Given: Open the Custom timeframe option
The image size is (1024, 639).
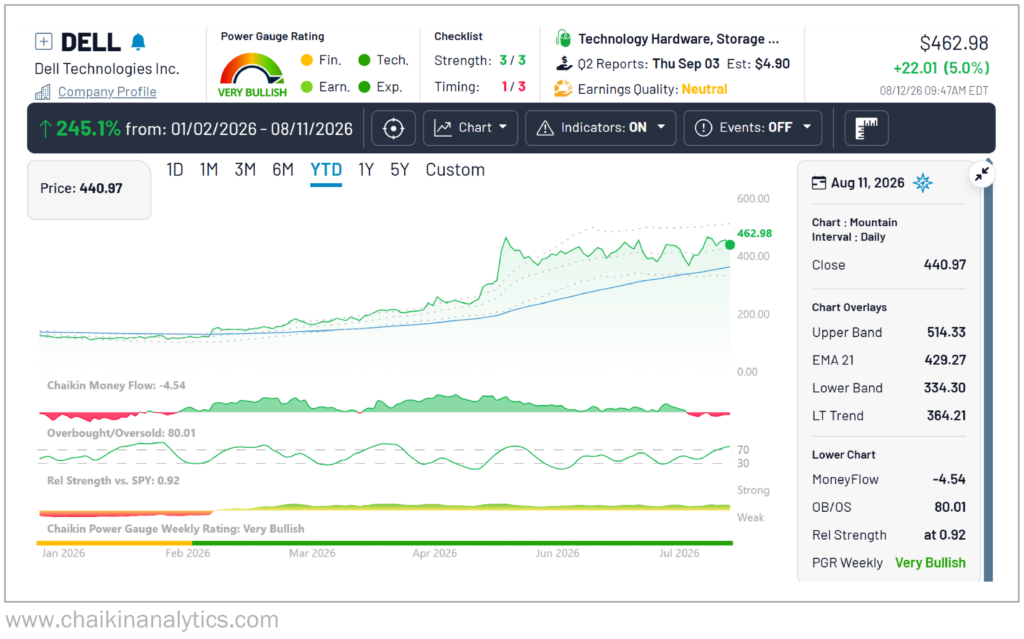Looking at the screenshot, I should click(x=455, y=170).
